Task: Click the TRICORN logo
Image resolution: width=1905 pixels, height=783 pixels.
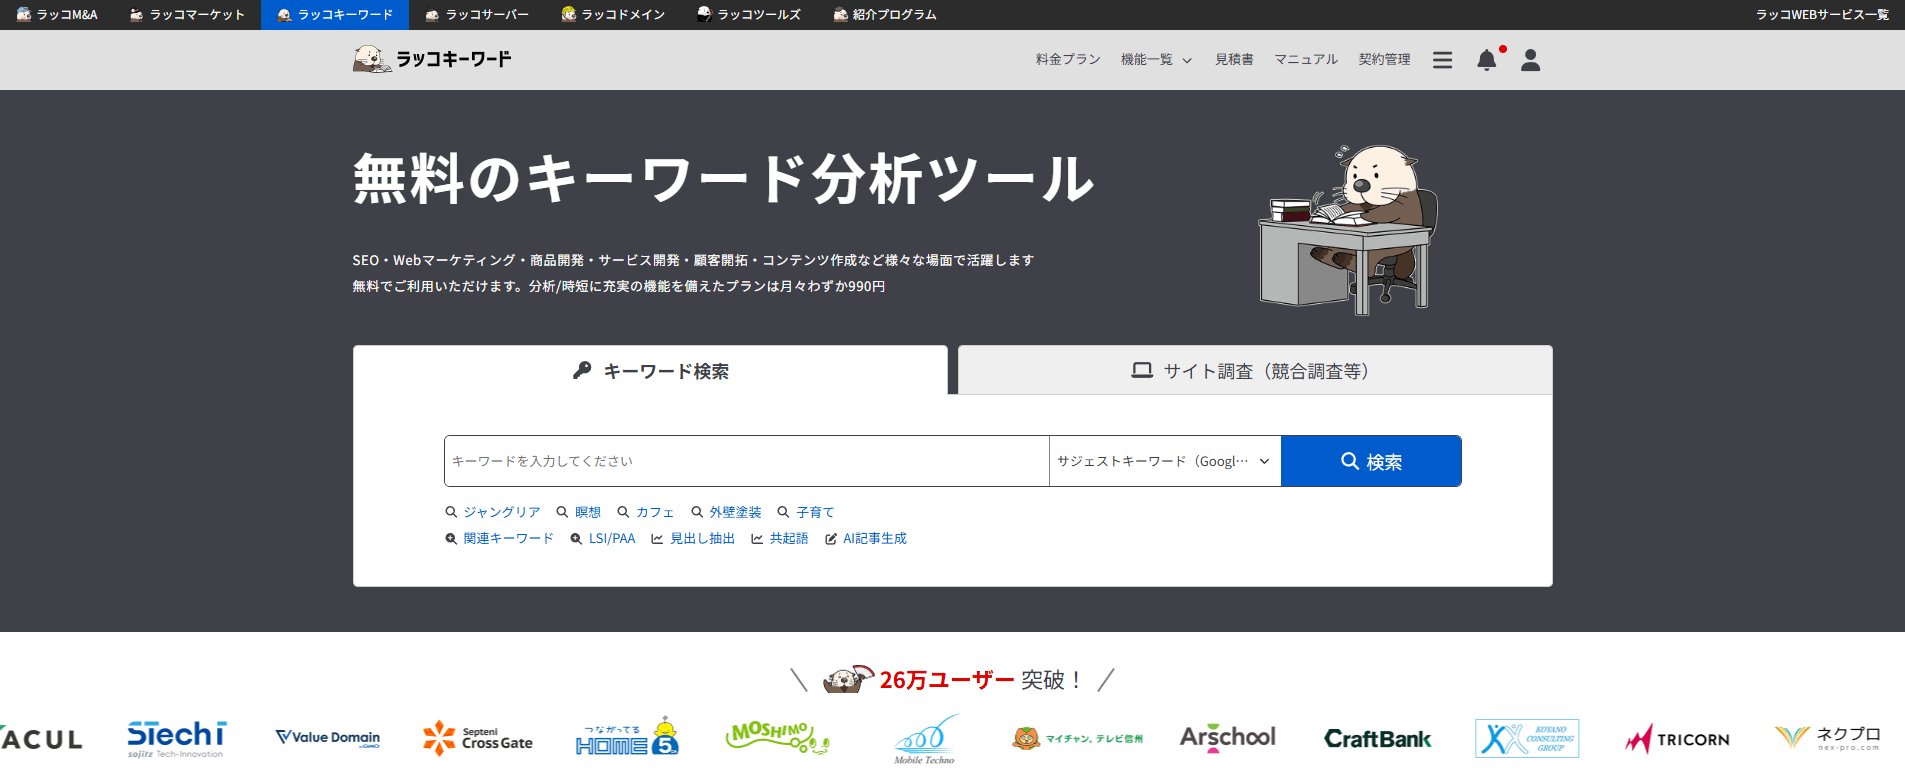Action: 1677,739
